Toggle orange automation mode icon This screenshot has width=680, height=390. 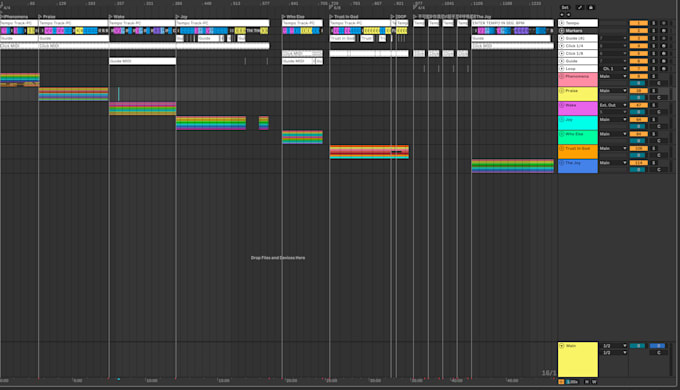(x=561, y=382)
